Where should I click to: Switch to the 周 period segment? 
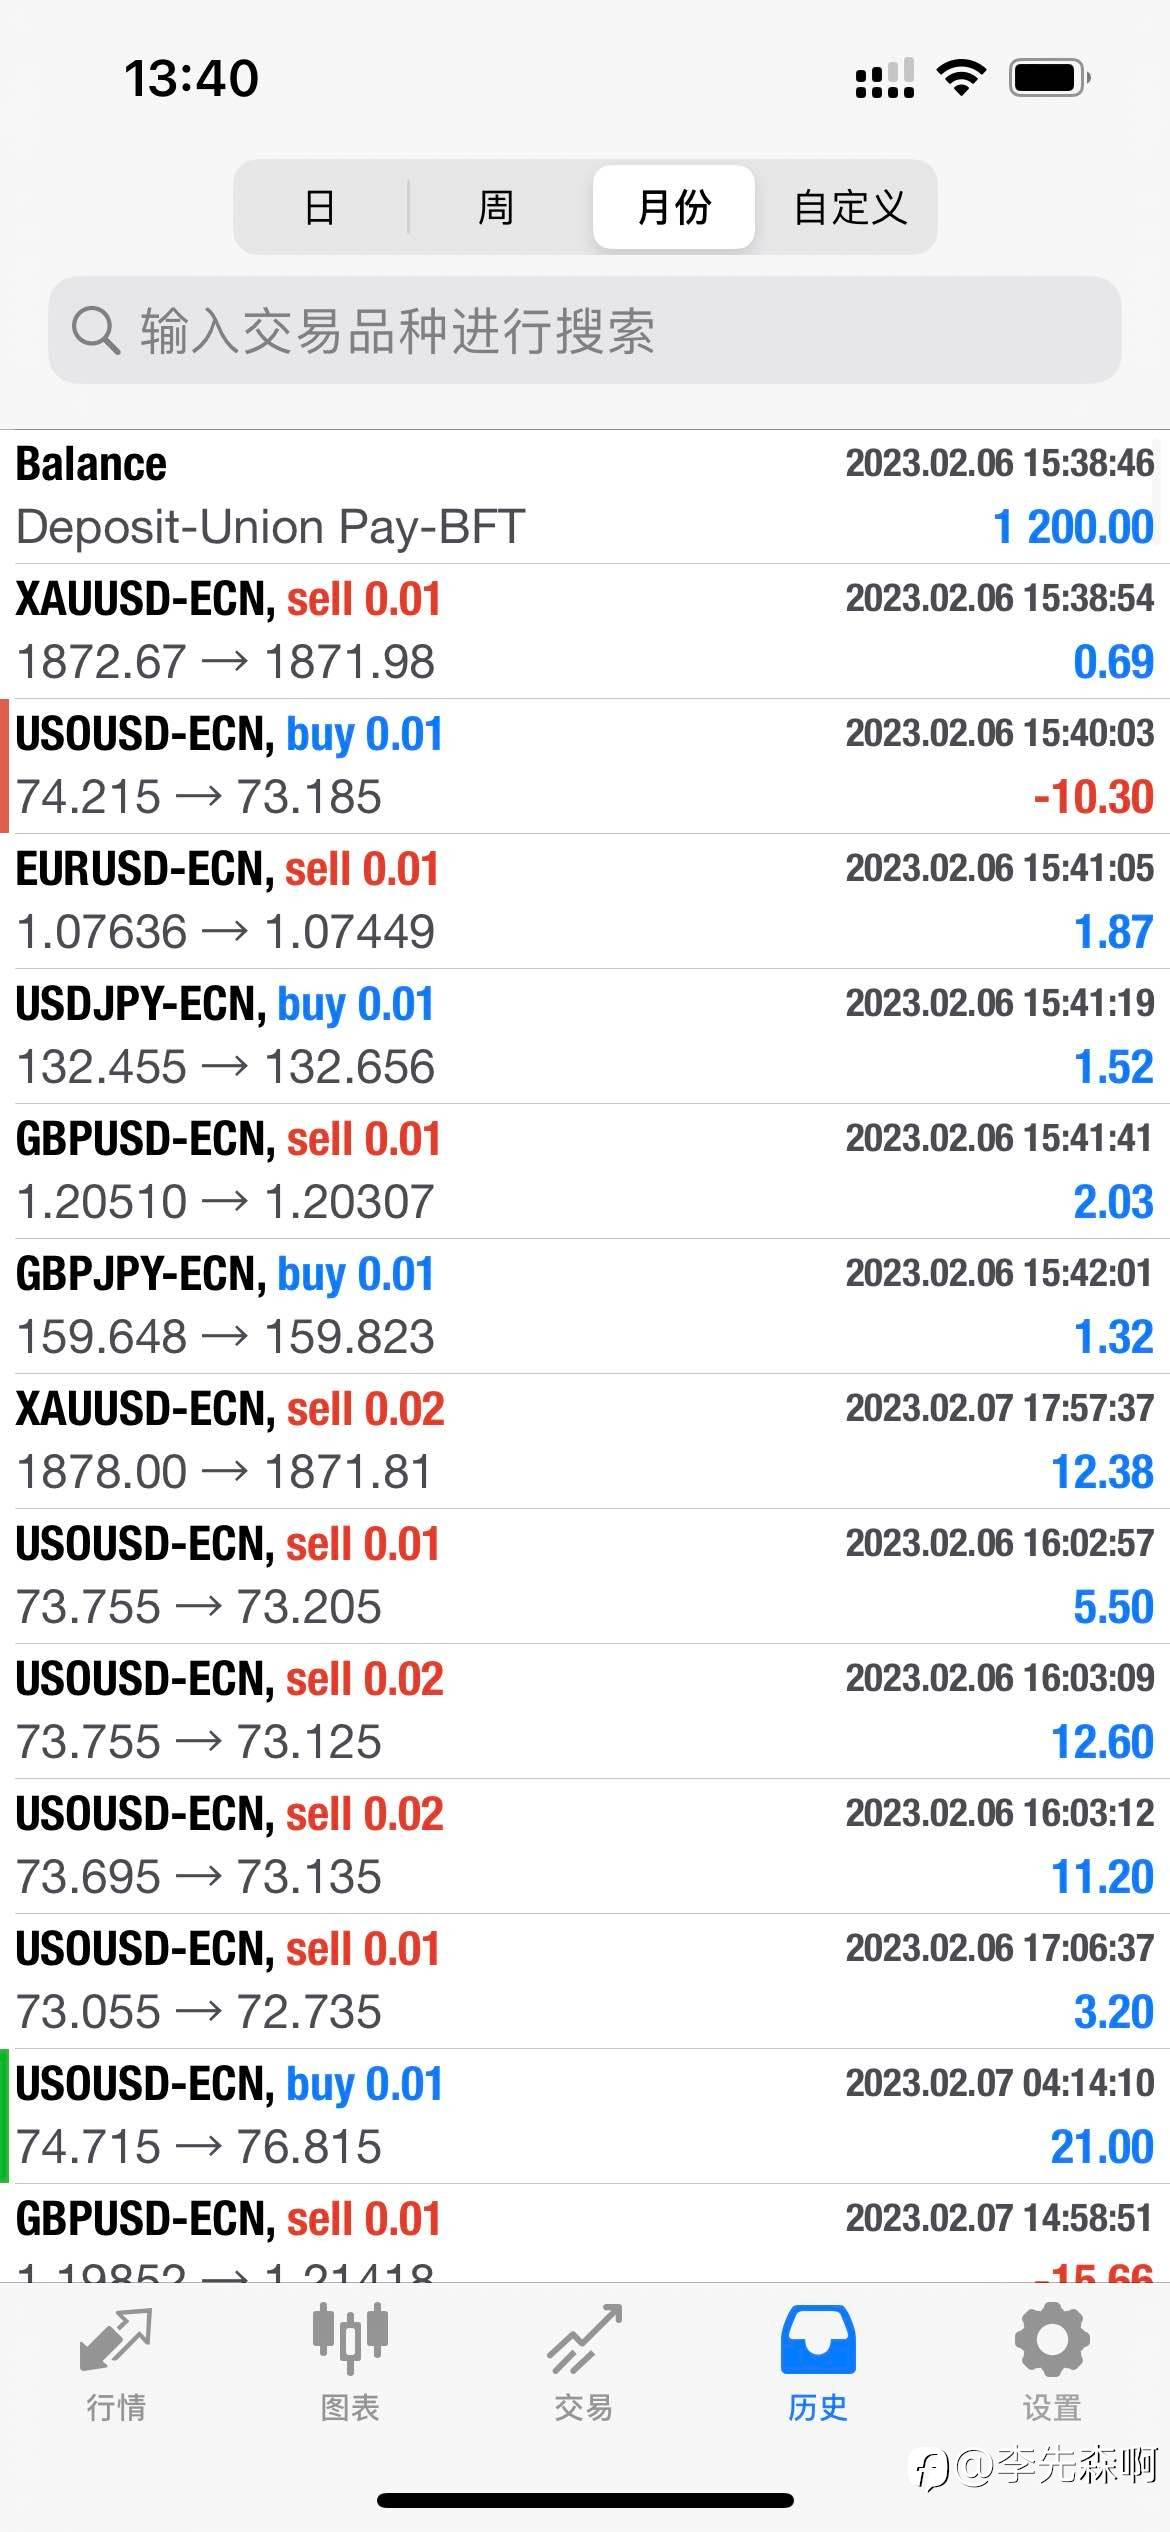tap(496, 207)
